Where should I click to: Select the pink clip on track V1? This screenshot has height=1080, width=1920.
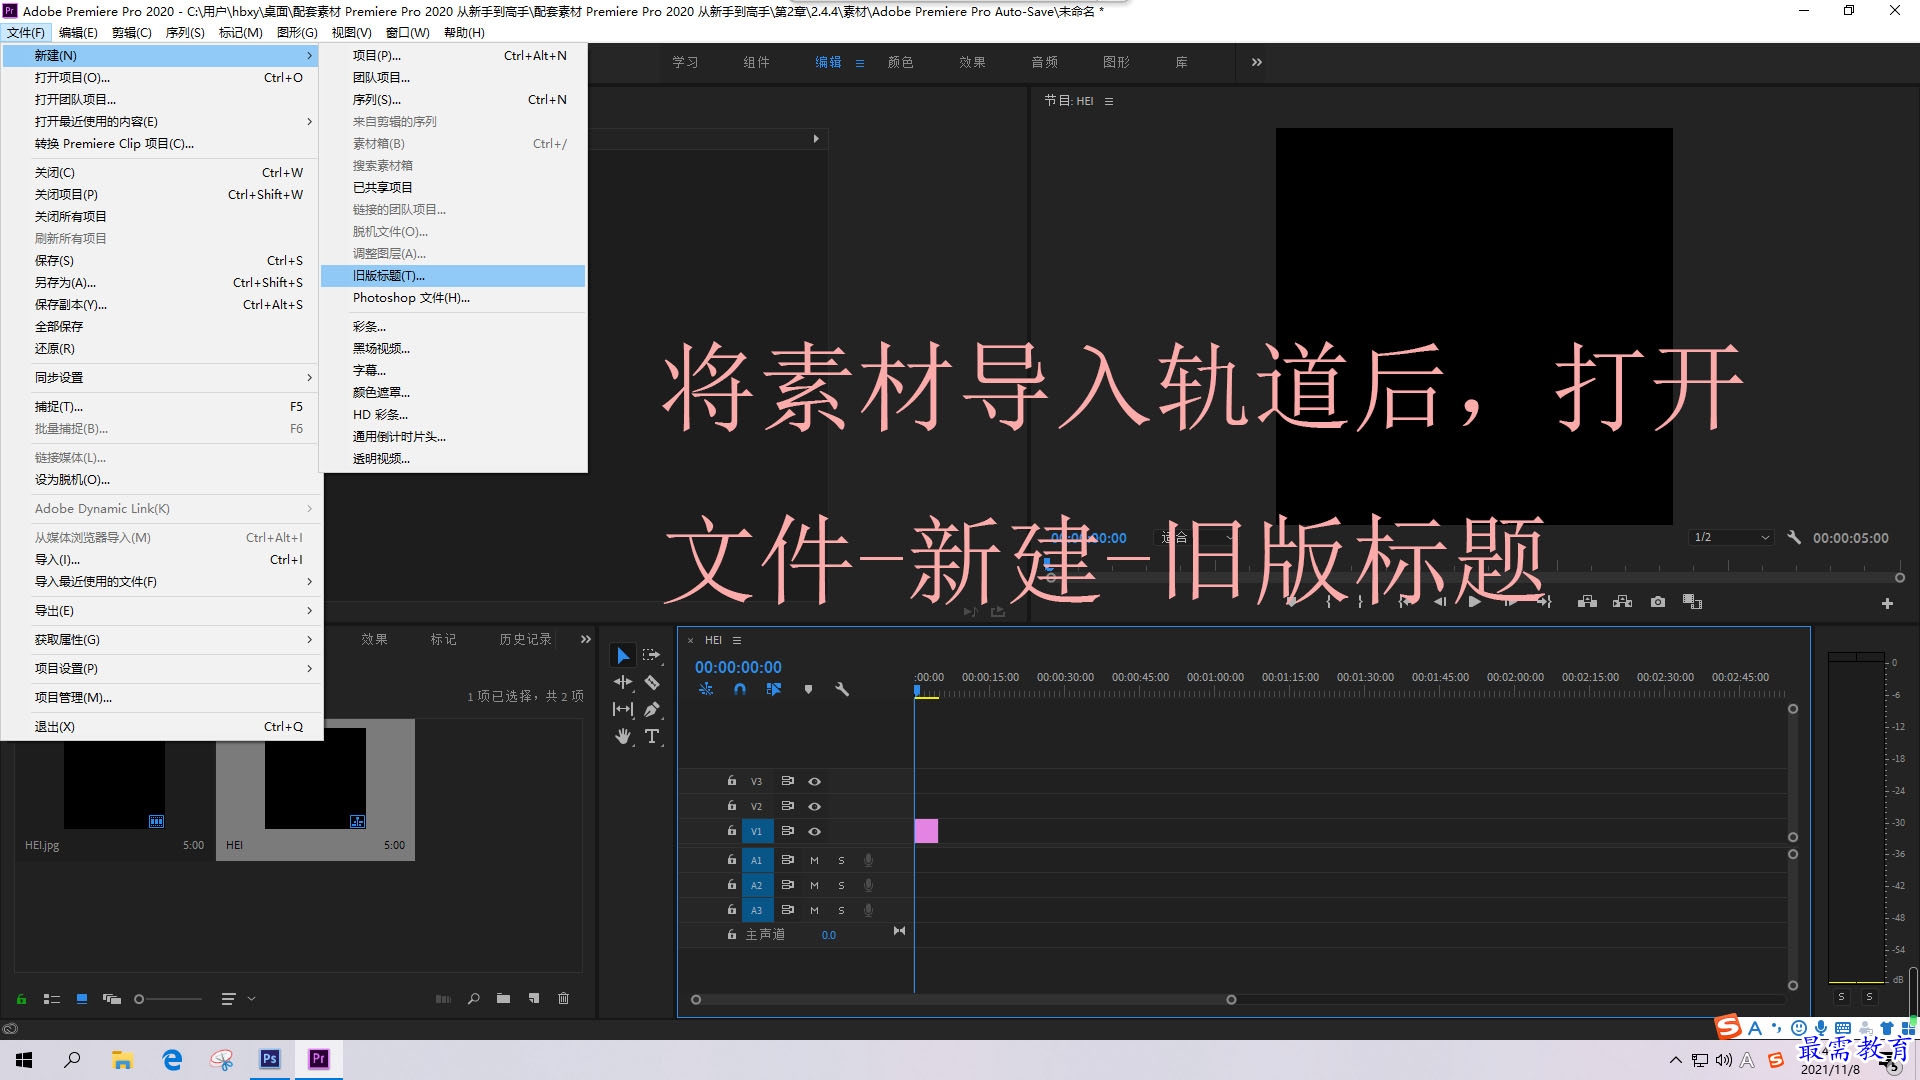pyautogui.click(x=926, y=831)
